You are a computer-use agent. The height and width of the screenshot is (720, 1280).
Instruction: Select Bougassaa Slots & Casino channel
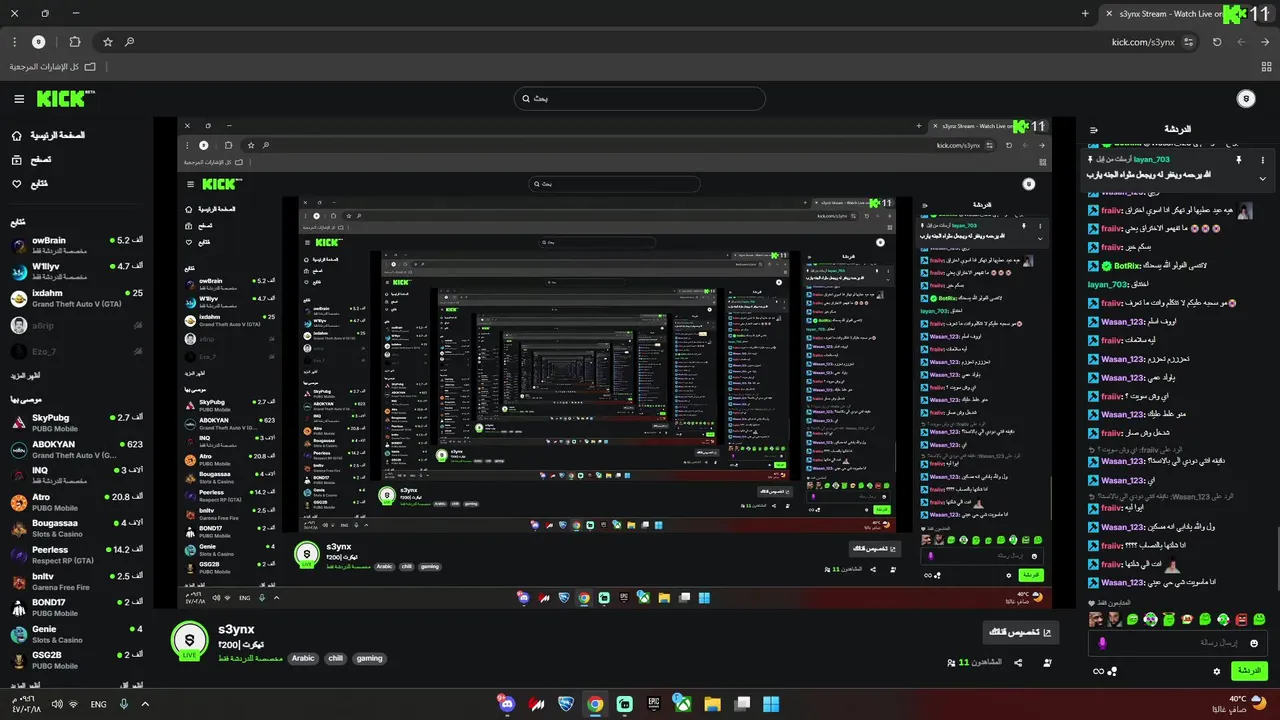tap(76, 528)
